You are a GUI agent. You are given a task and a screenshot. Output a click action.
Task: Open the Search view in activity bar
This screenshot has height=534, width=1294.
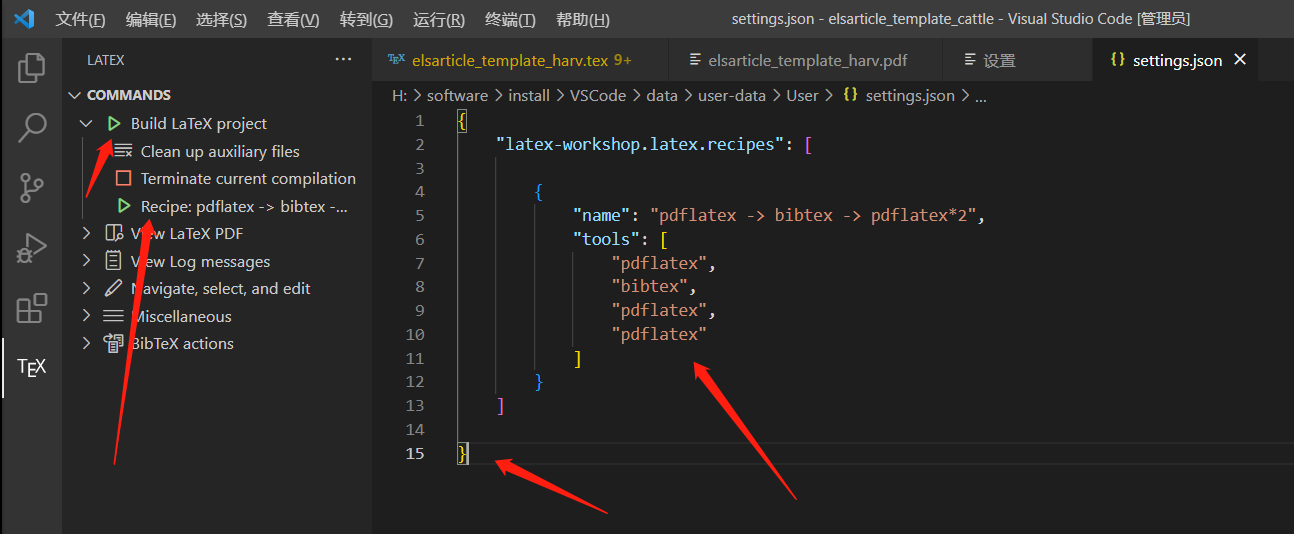pyautogui.click(x=31, y=127)
